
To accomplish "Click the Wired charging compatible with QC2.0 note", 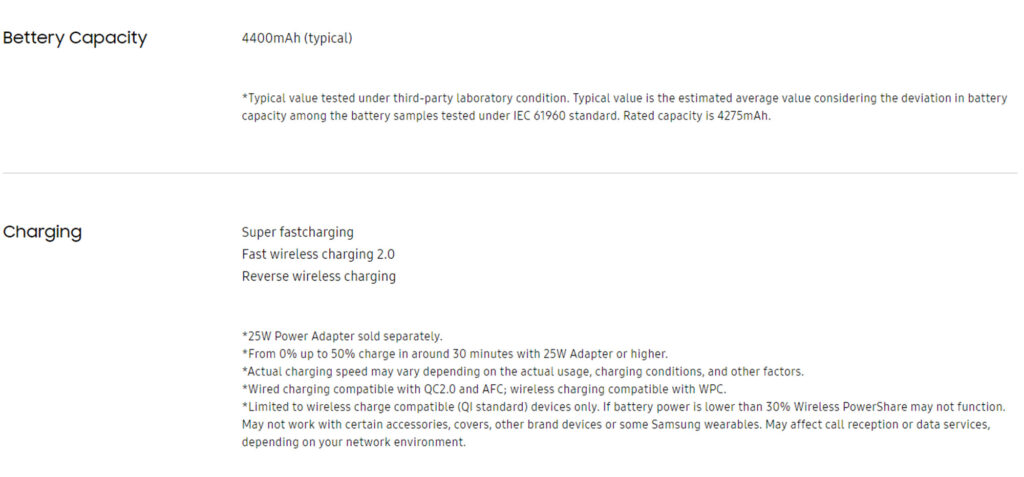I will (484, 389).
